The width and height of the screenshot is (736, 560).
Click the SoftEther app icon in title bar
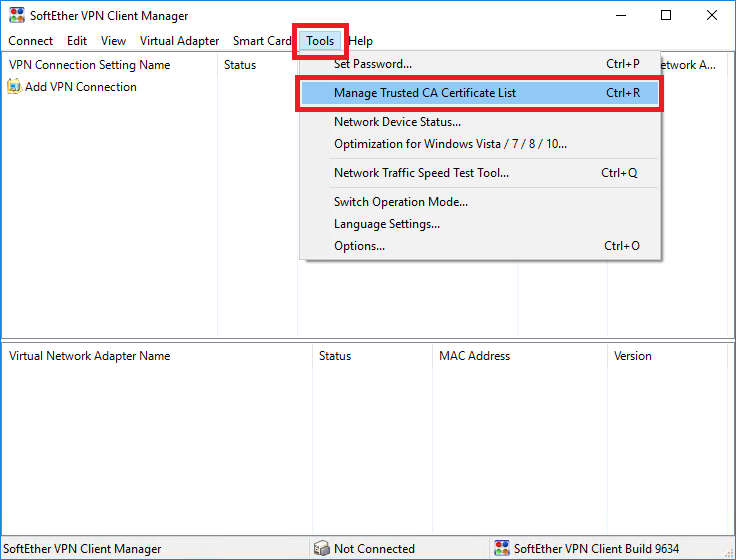[x=17, y=15]
